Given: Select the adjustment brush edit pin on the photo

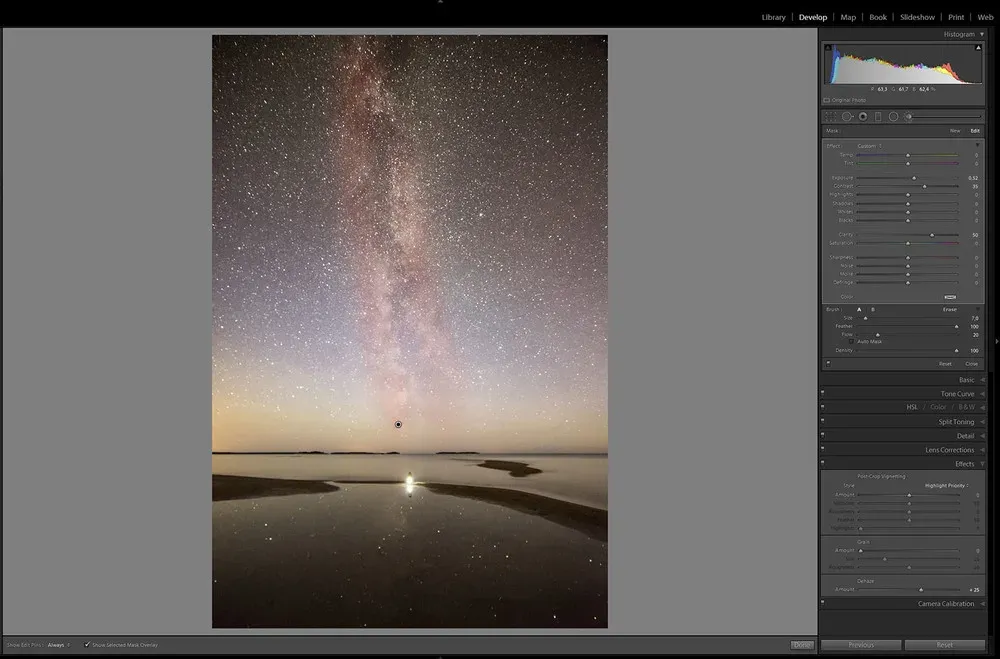Looking at the screenshot, I should (x=398, y=424).
